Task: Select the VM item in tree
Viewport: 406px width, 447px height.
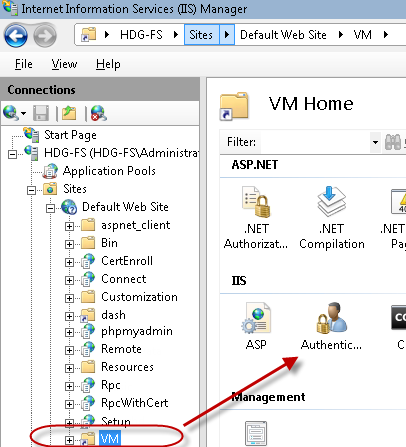Action: (110, 439)
